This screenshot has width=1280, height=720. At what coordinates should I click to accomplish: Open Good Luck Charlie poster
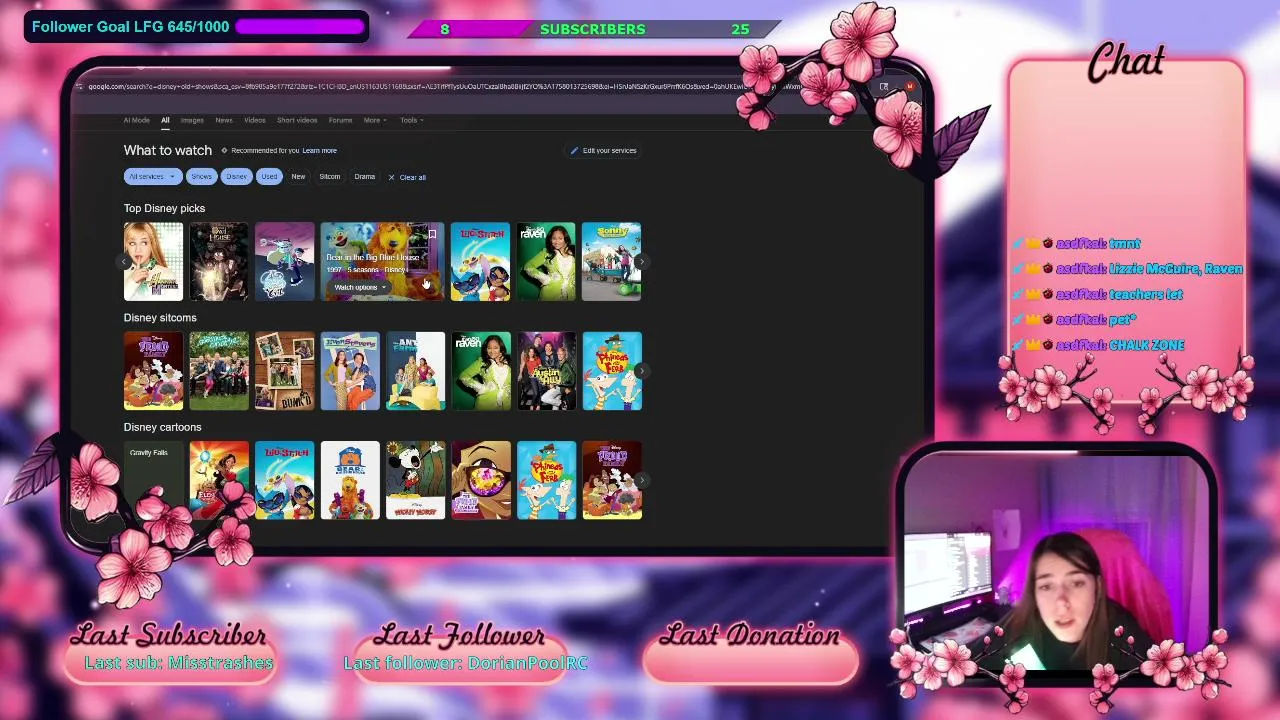click(x=219, y=371)
